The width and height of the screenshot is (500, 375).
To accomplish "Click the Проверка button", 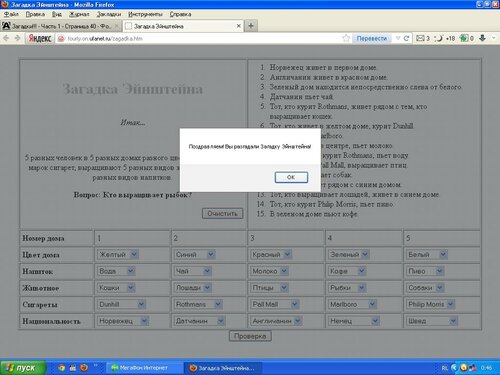I will point(250,336).
